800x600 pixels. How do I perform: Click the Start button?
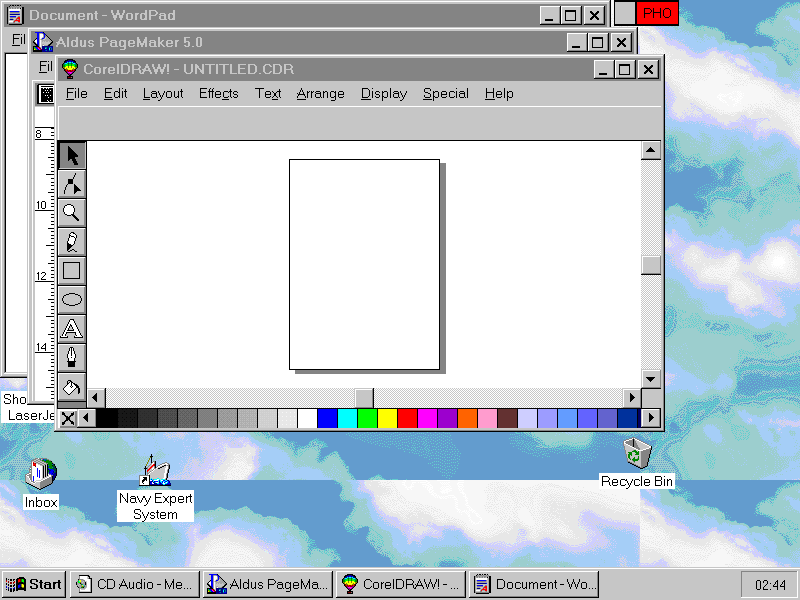click(34, 584)
